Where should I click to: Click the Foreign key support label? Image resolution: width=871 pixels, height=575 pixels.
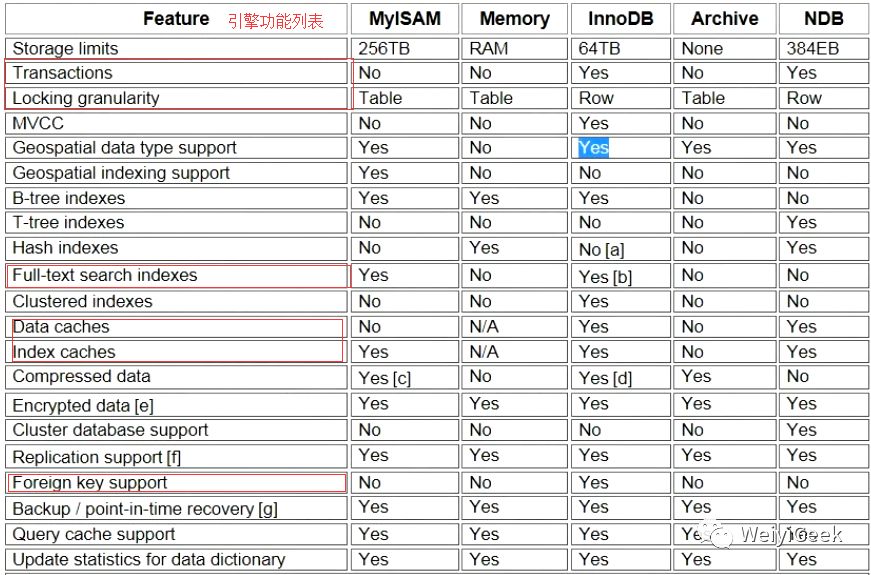(90, 483)
